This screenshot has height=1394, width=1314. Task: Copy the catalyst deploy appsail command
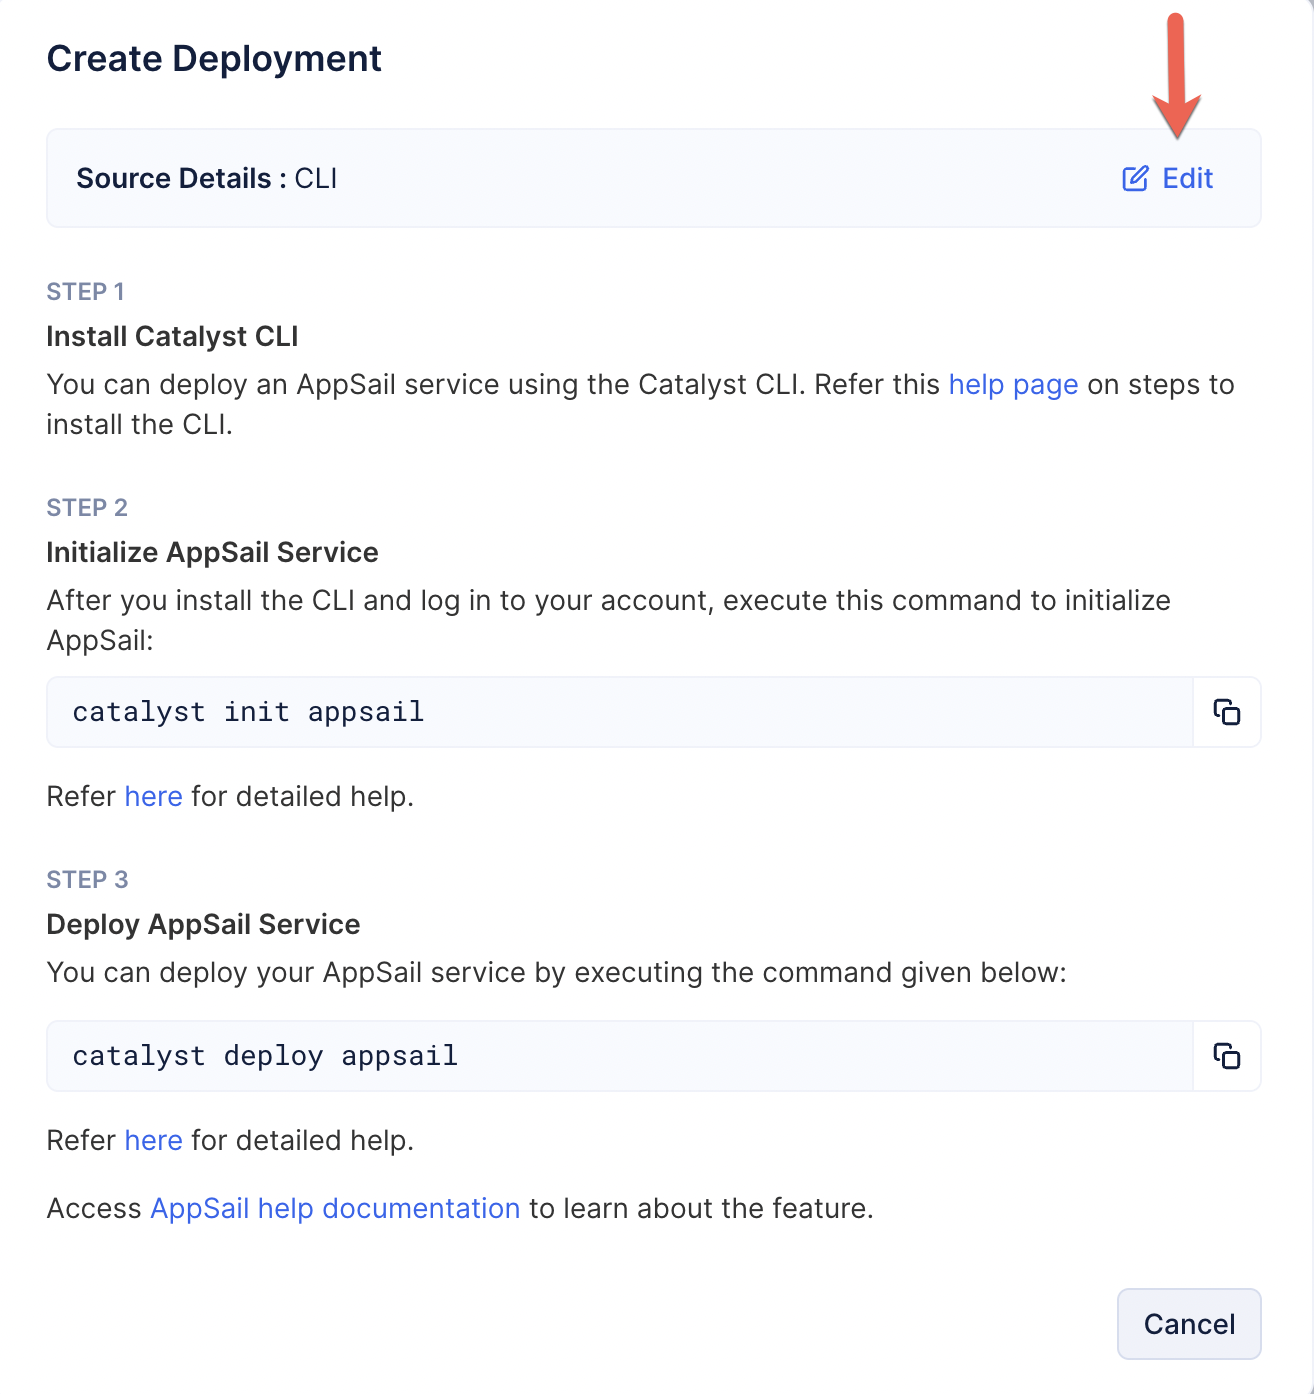1227,1056
